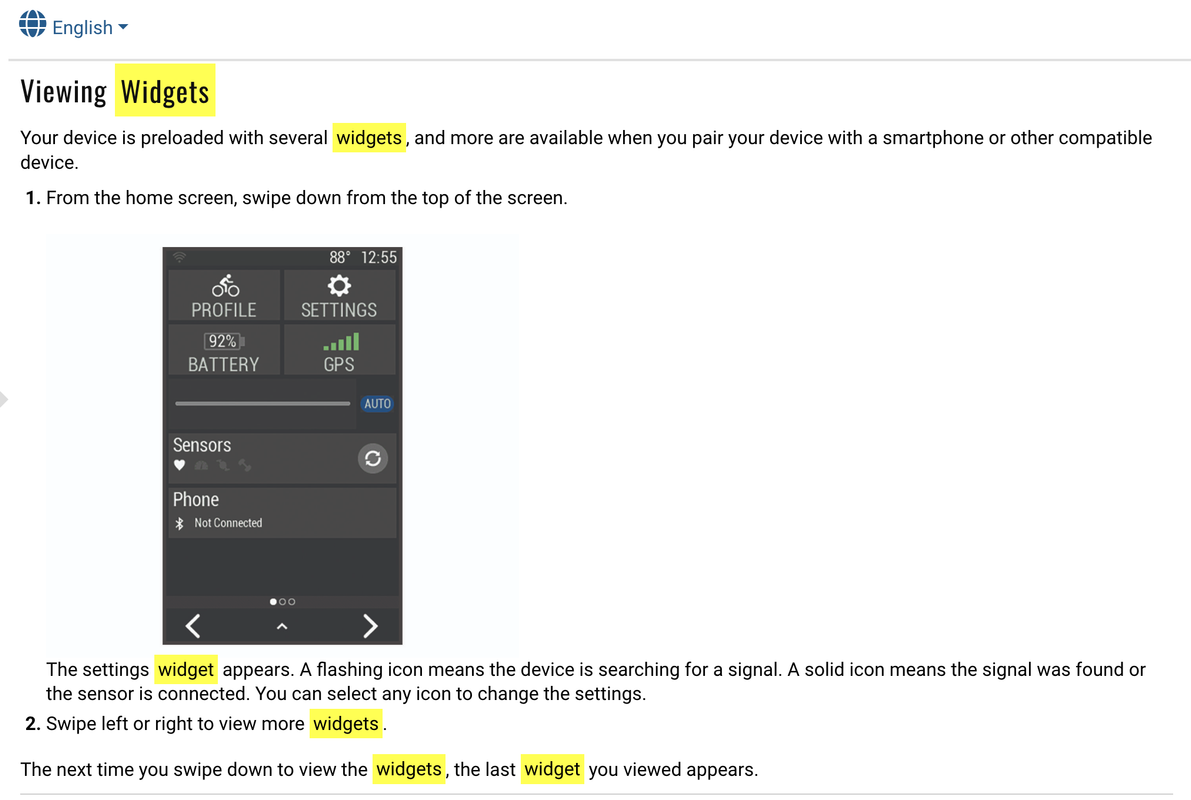Click the Bluetooth icon under Phone

point(179,523)
